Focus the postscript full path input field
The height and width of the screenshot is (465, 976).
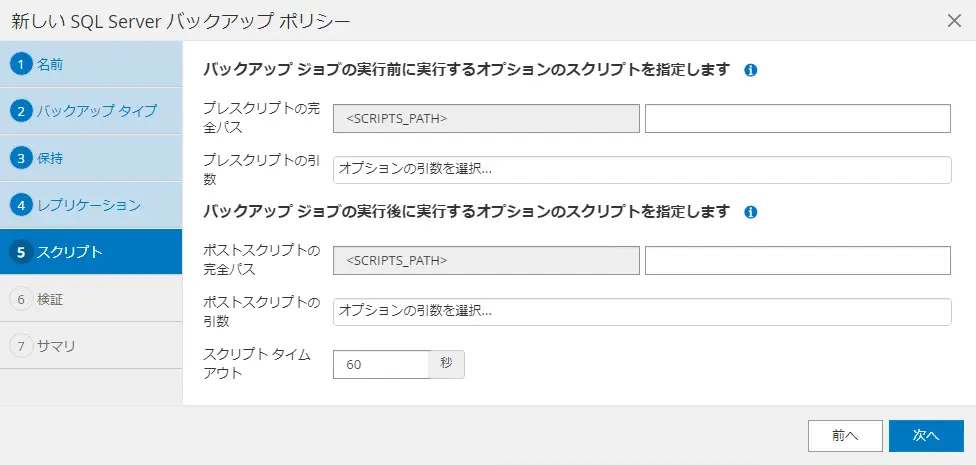(798, 260)
